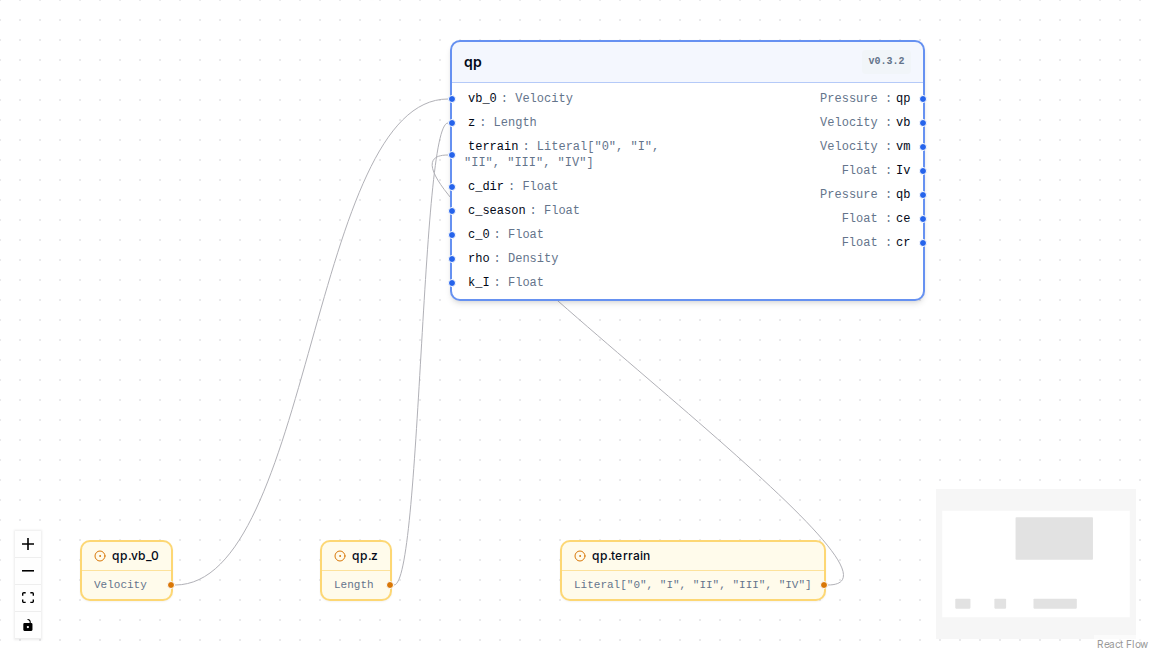1151x654 pixels.
Task: Click the minimap overview panel
Action: [1036, 563]
